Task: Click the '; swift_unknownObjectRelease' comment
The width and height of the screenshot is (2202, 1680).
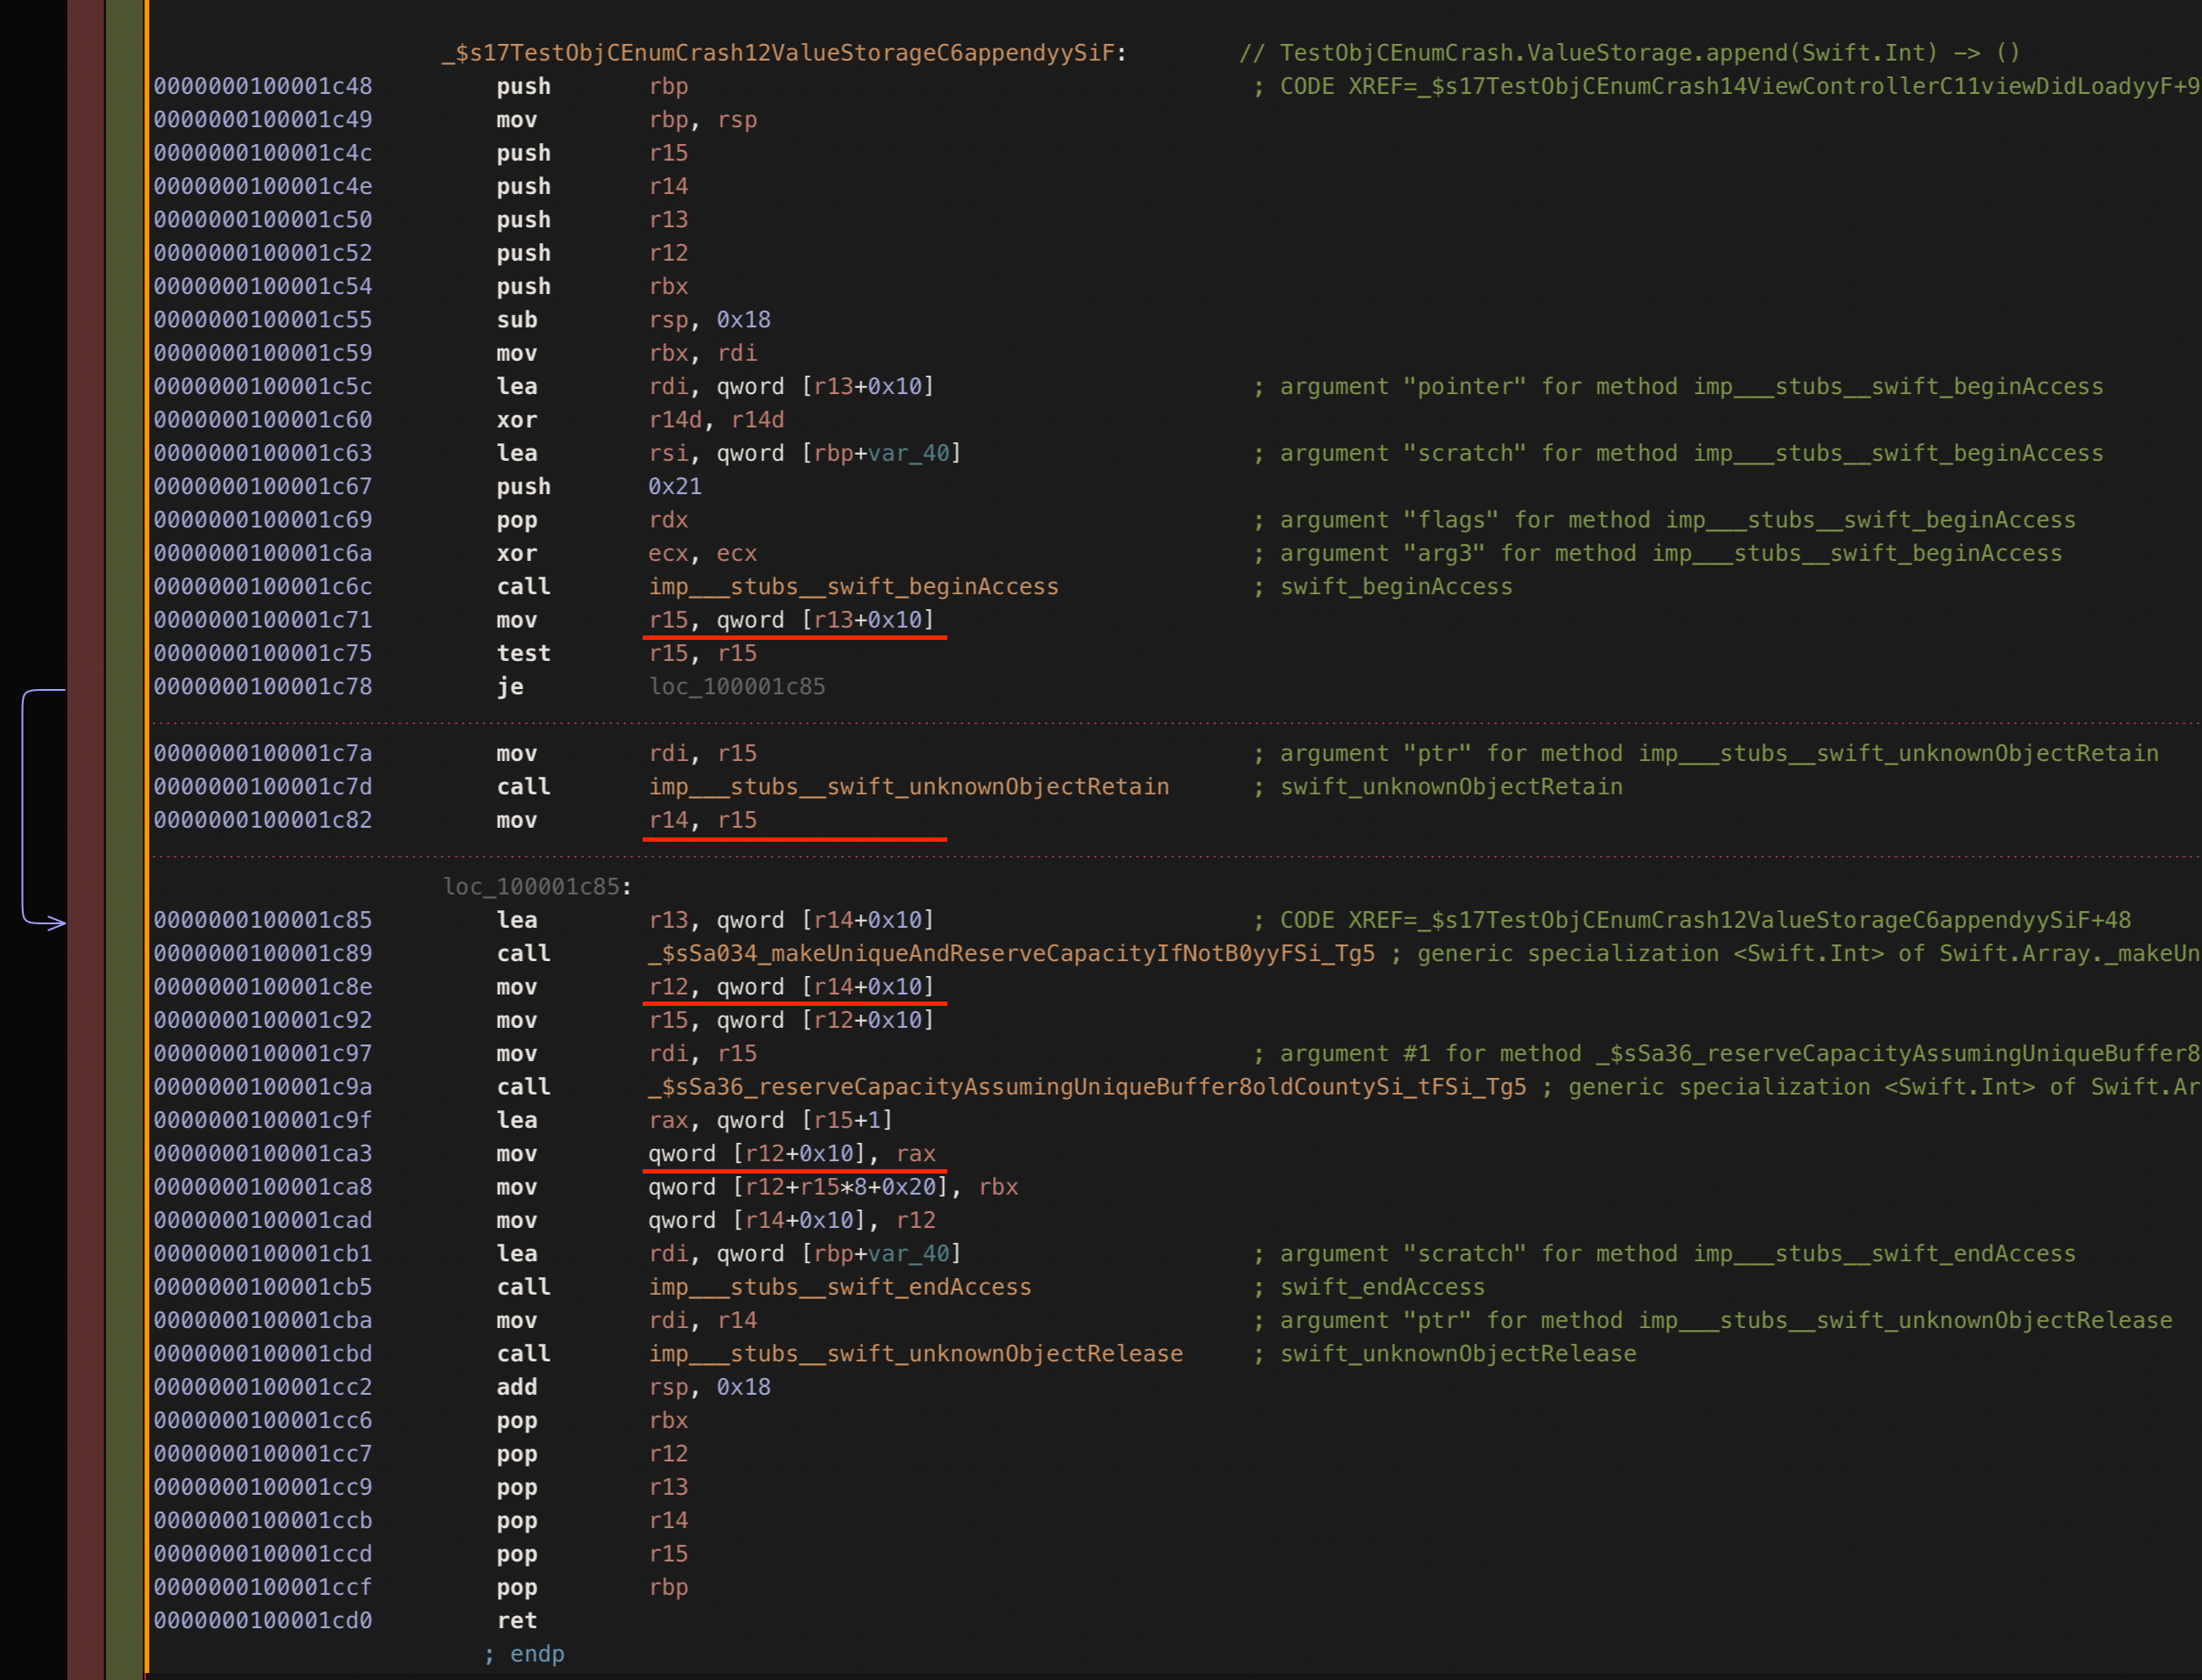Action: coord(1445,1353)
